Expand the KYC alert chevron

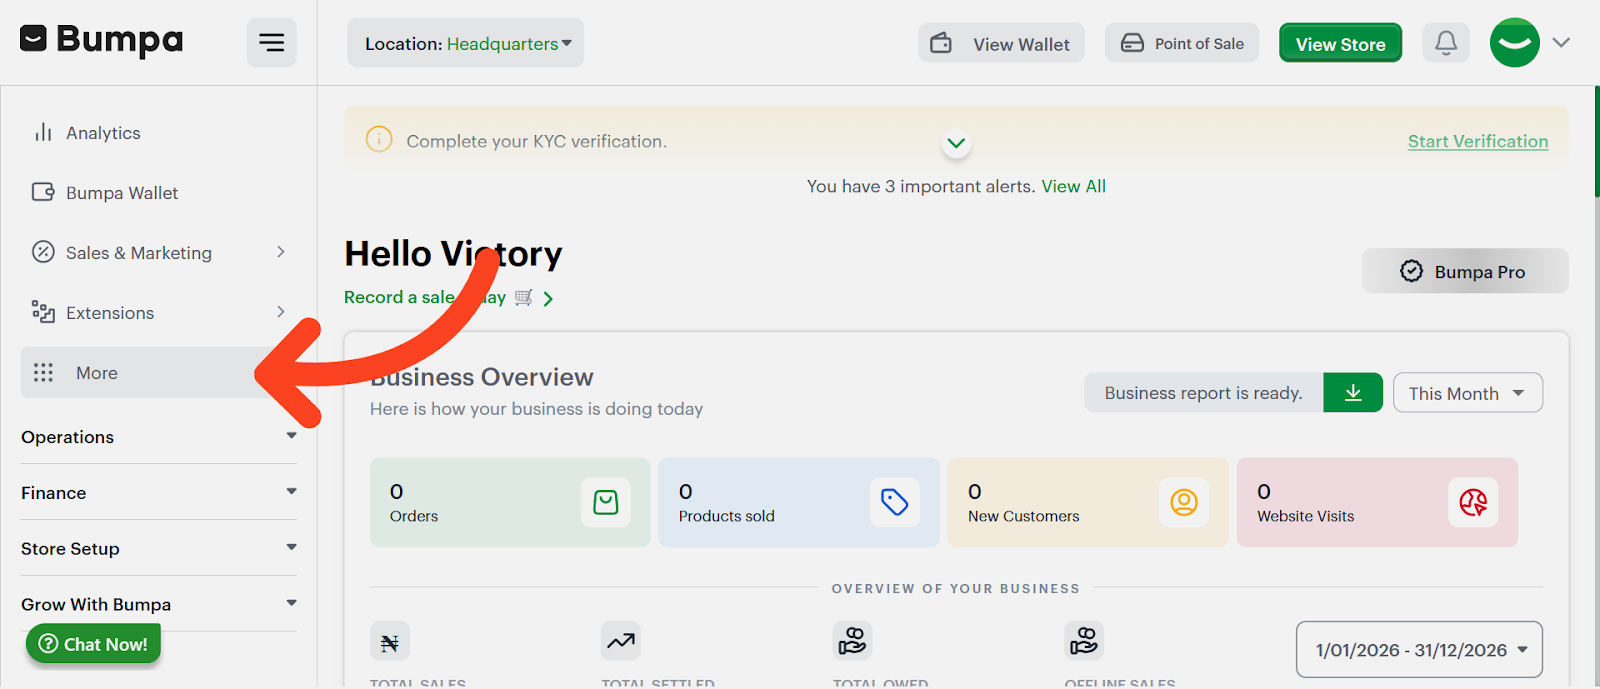coord(956,143)
